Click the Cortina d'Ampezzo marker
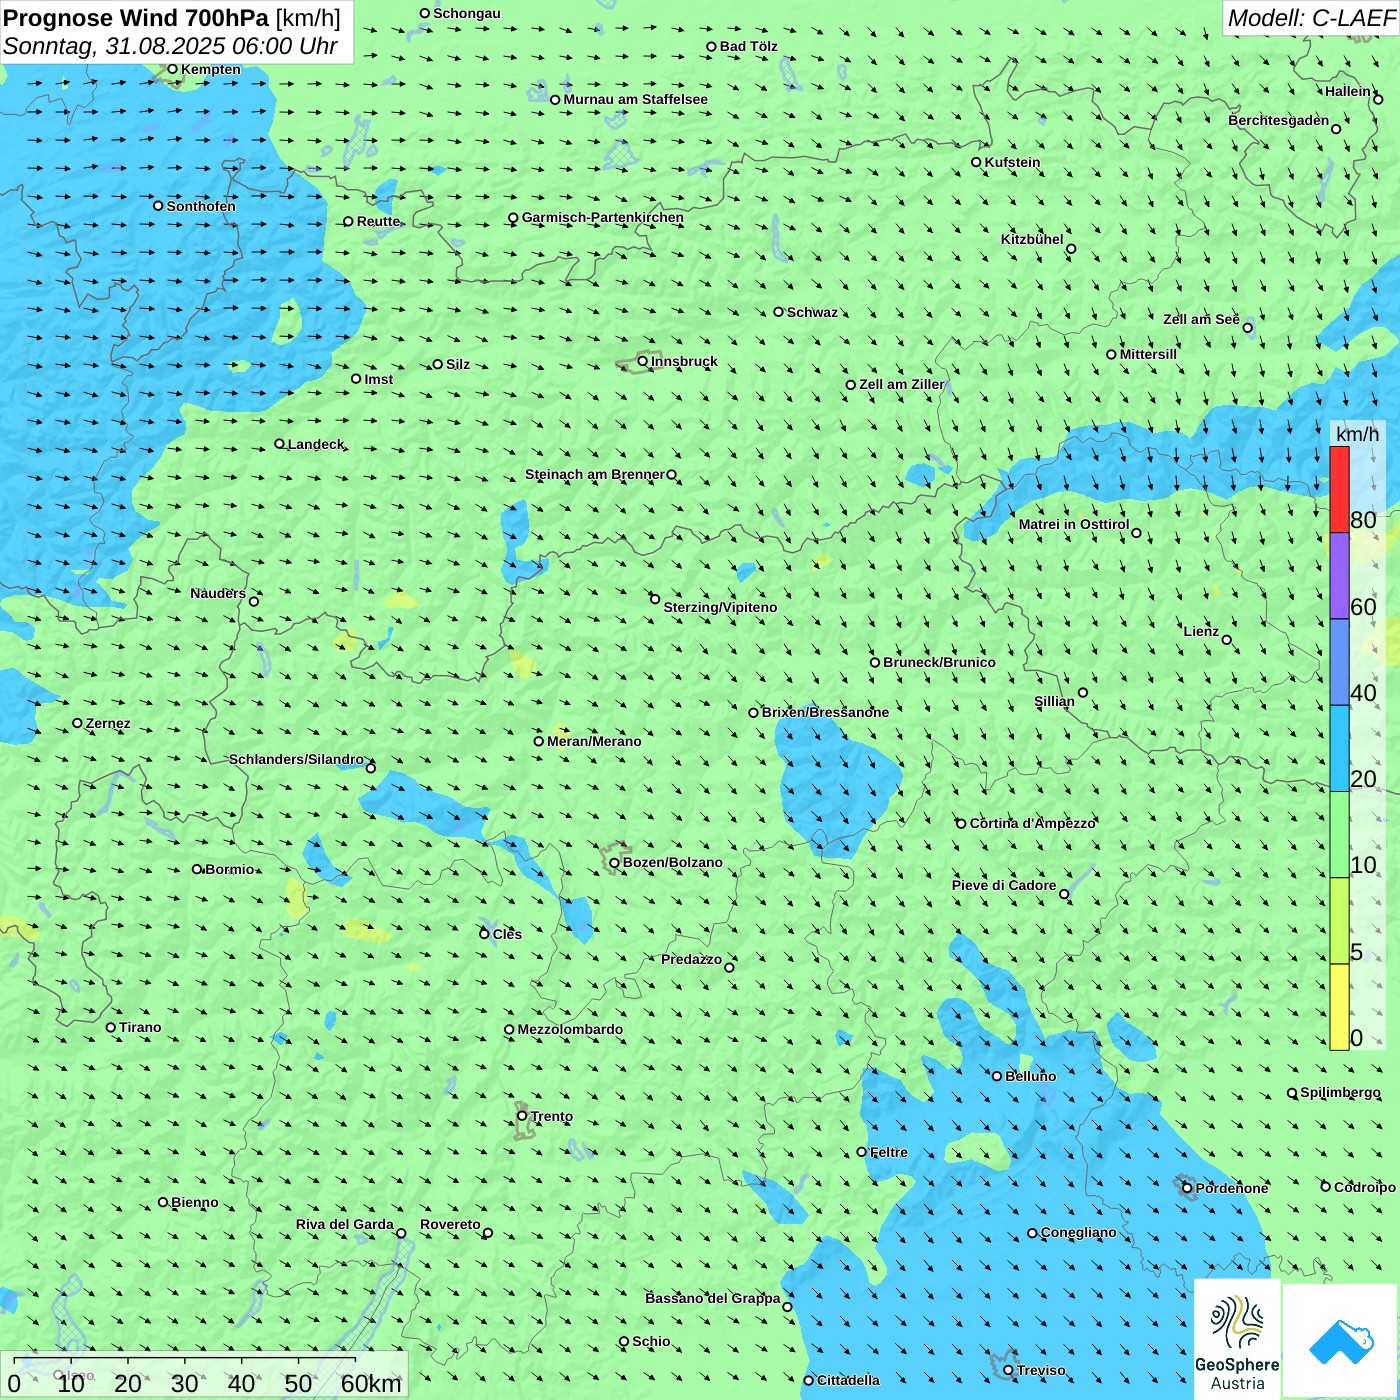1400x1400 pixels. coord(961,824)
